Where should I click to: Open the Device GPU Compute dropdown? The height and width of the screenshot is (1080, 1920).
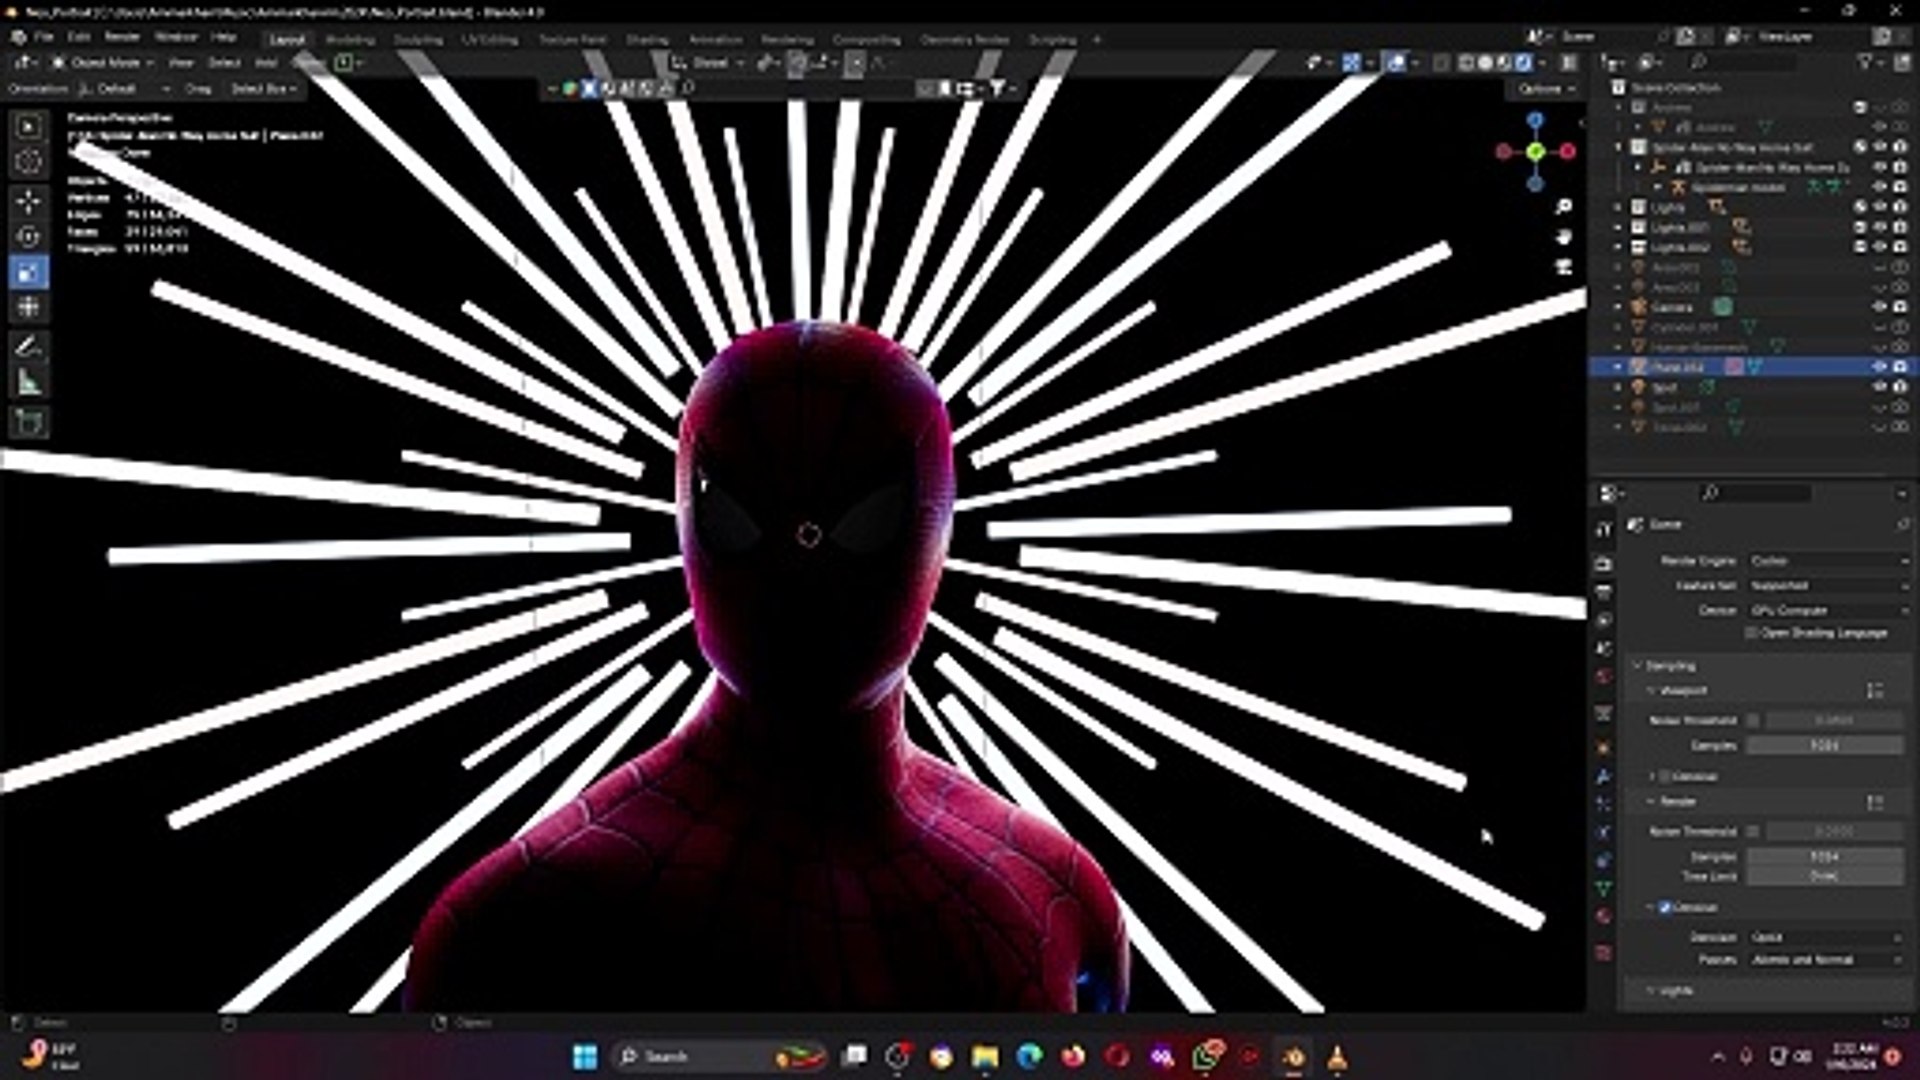(x=1827, y=610)
